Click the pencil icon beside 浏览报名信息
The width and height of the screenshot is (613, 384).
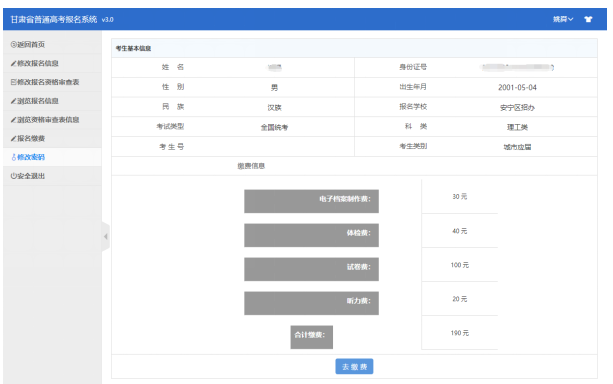(14, 101)
